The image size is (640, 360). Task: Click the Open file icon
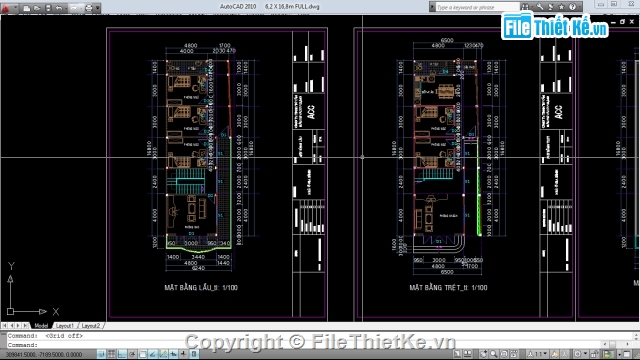37,8
